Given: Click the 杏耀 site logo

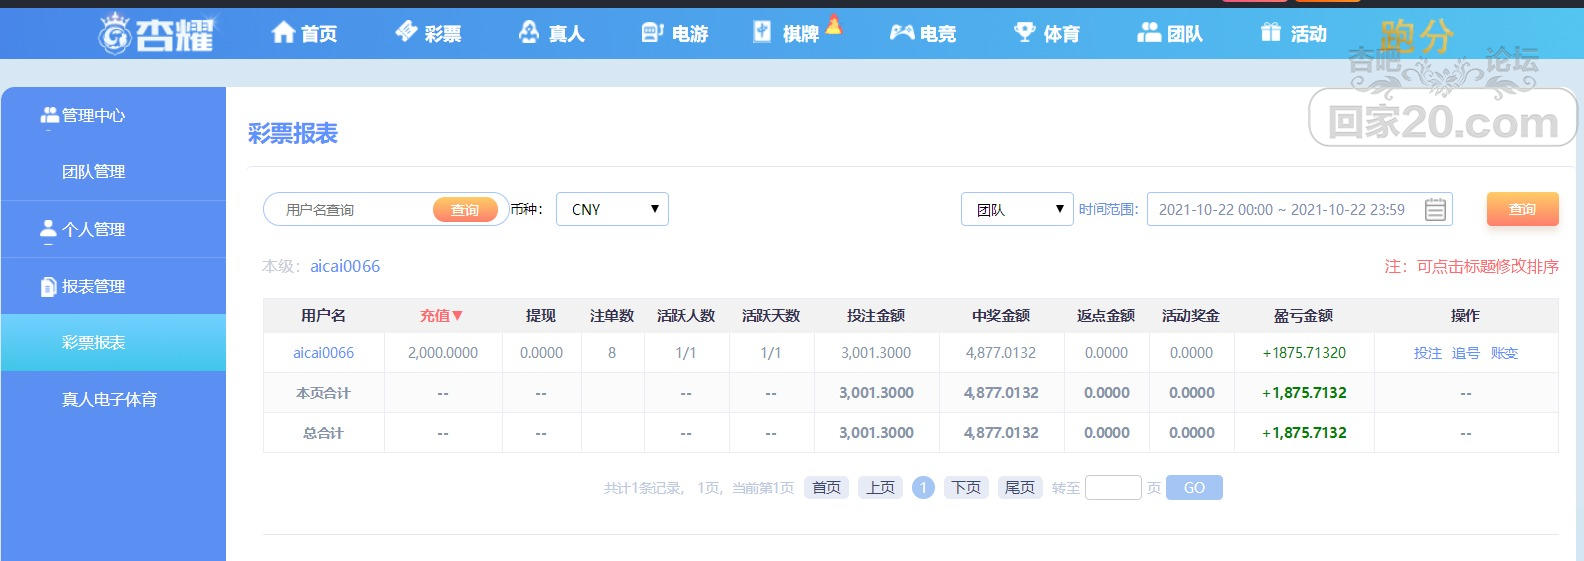Looking at the screenshot, I should click(156, 34).
